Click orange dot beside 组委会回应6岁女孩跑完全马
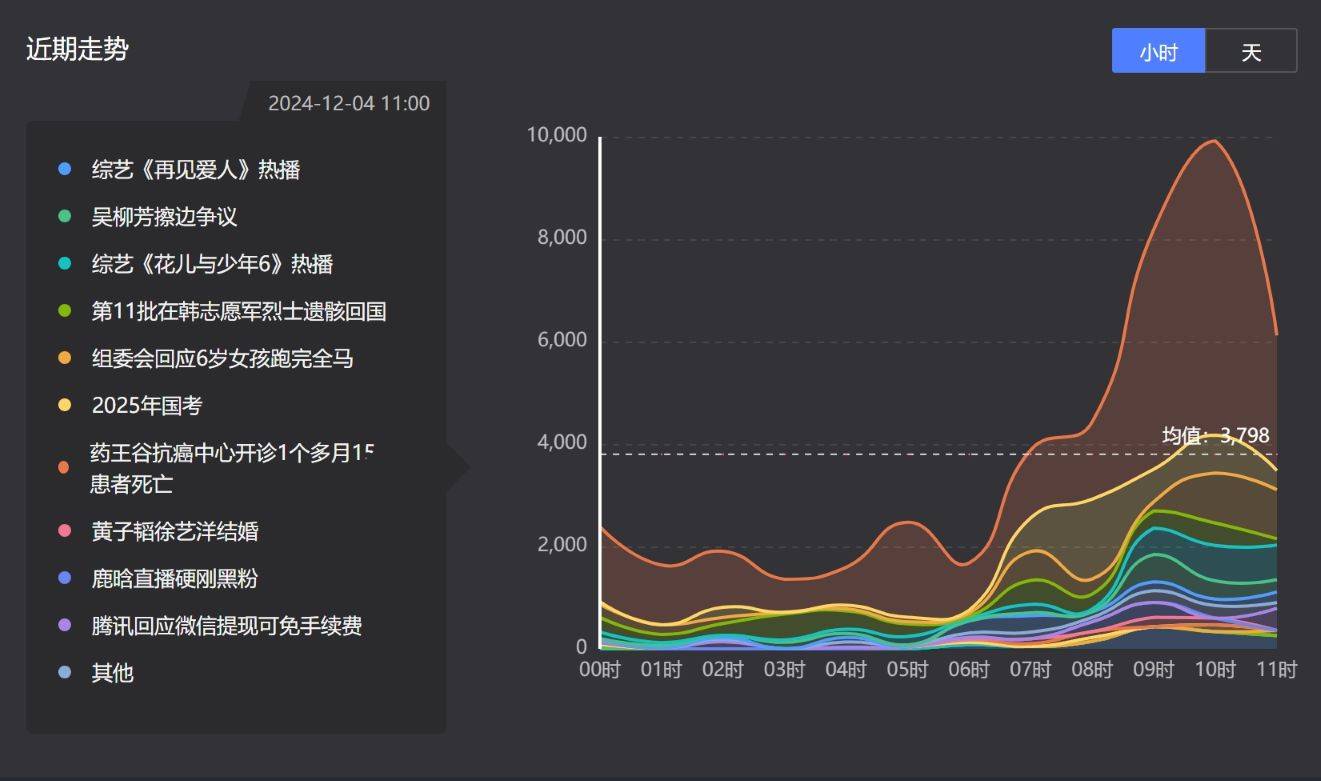Viewport: 1321px width, 781px height. [65, 358]
